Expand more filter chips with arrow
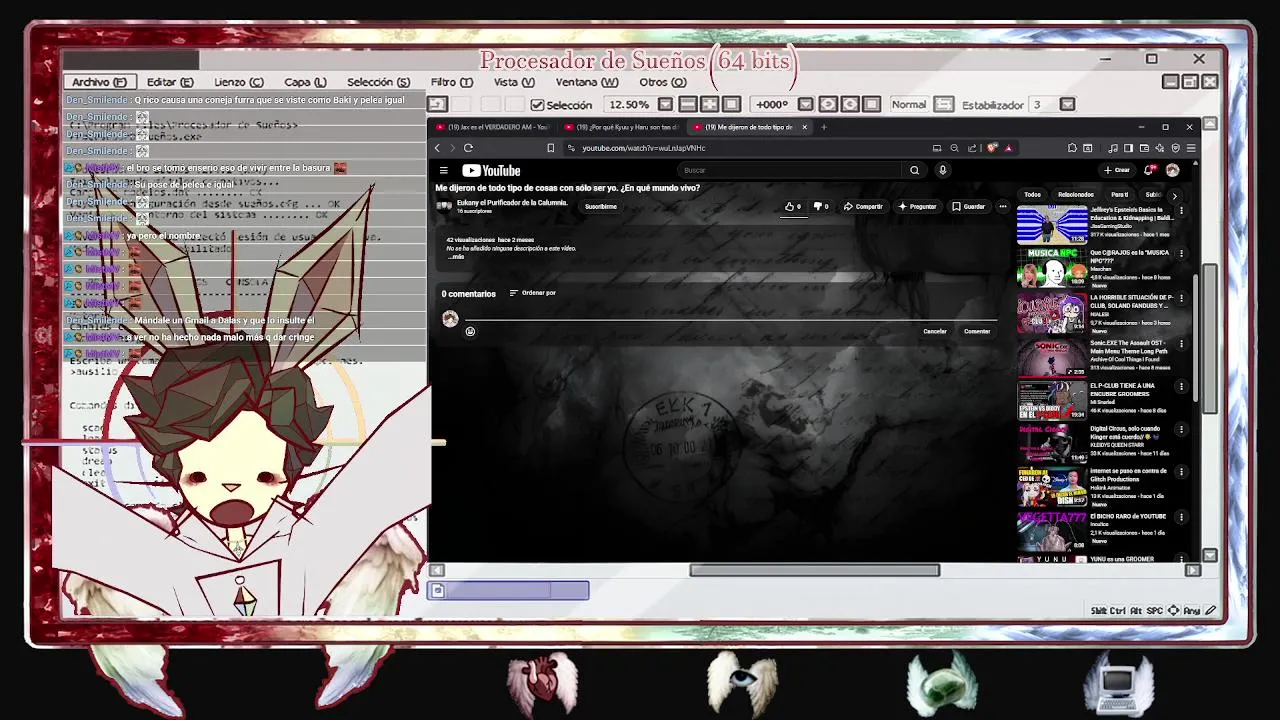 click(1174, 196)
